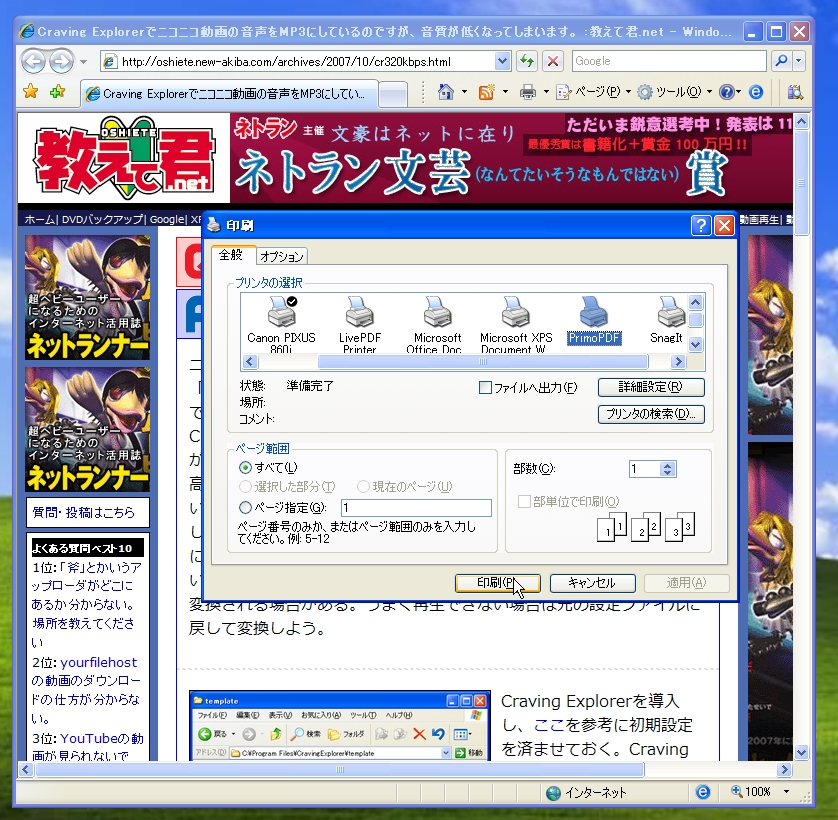The image size is (838, 820).
Task: Click the キャンセル button
Action: 593,583
